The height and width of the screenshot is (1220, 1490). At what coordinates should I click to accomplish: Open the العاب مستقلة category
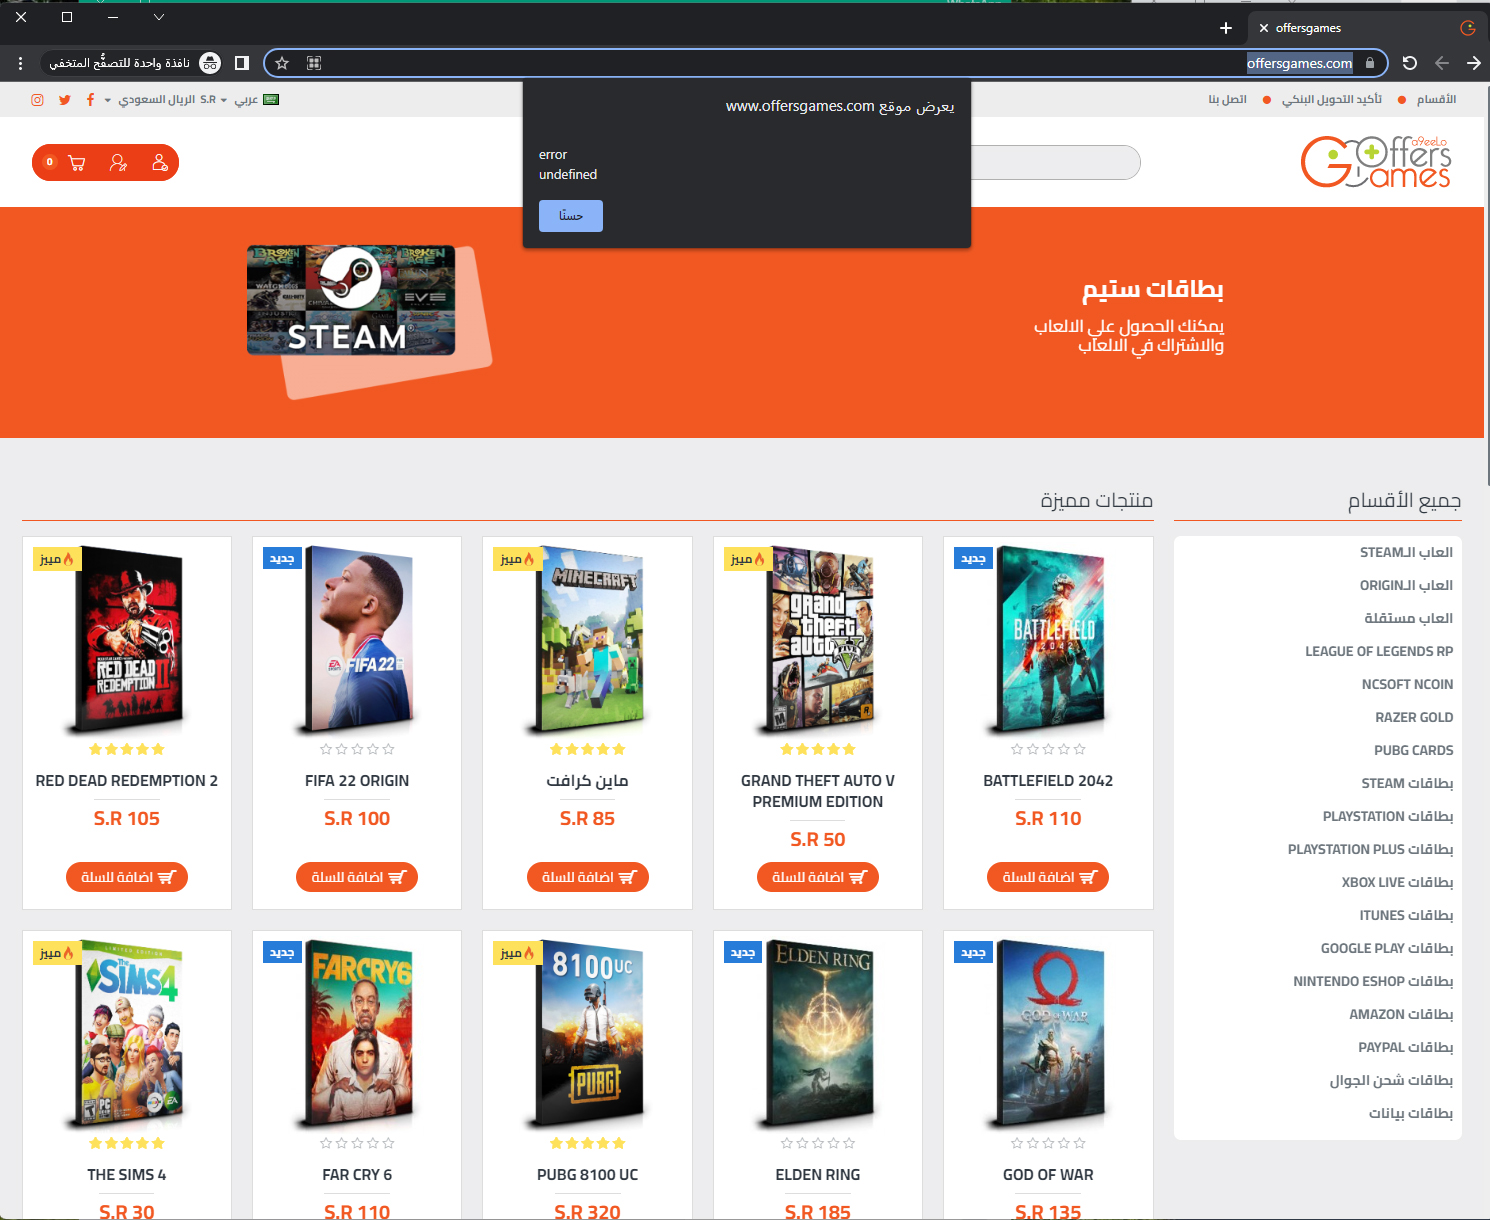[x=1408, y=619]
